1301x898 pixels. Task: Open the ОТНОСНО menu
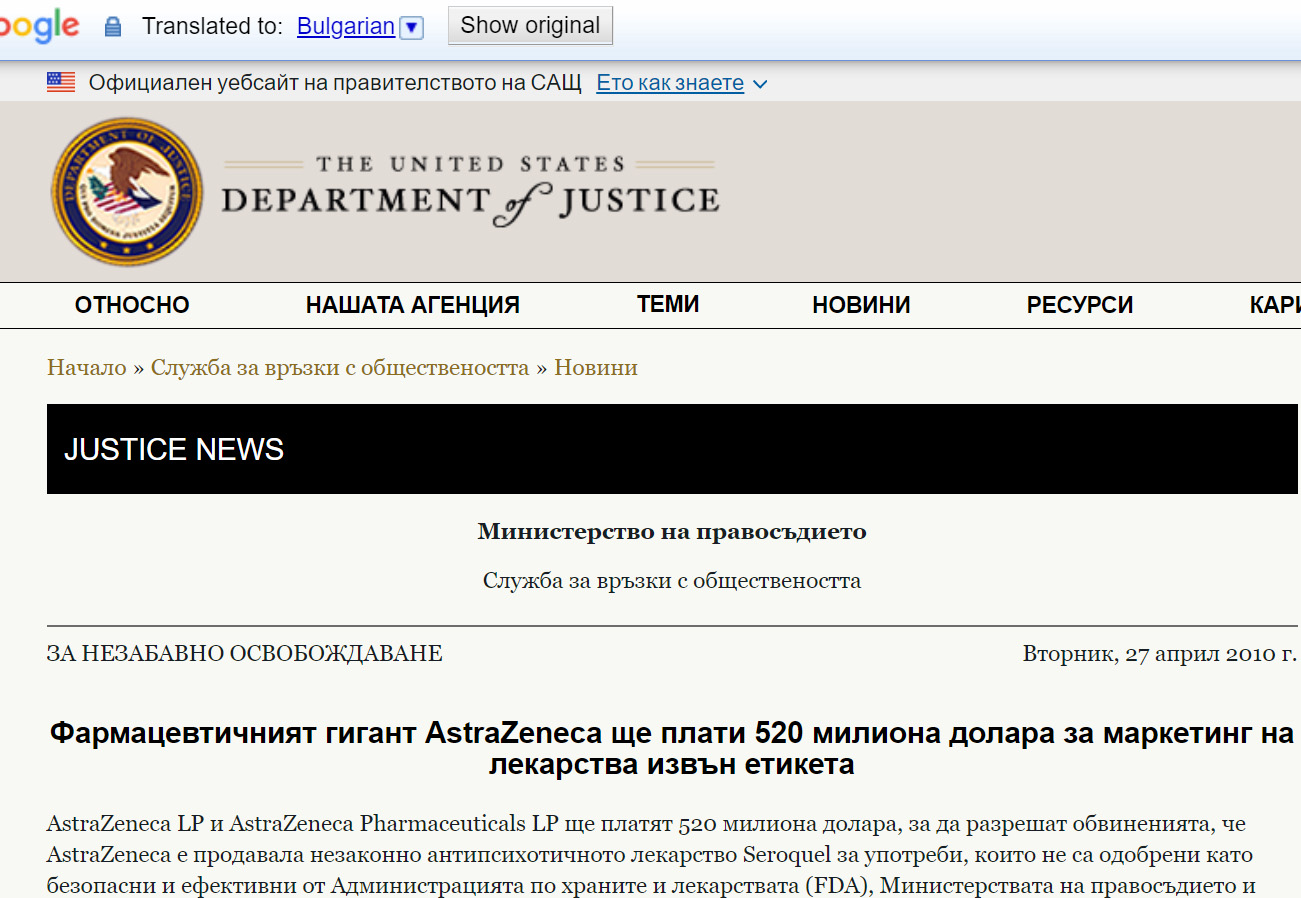tap(132, 305)
